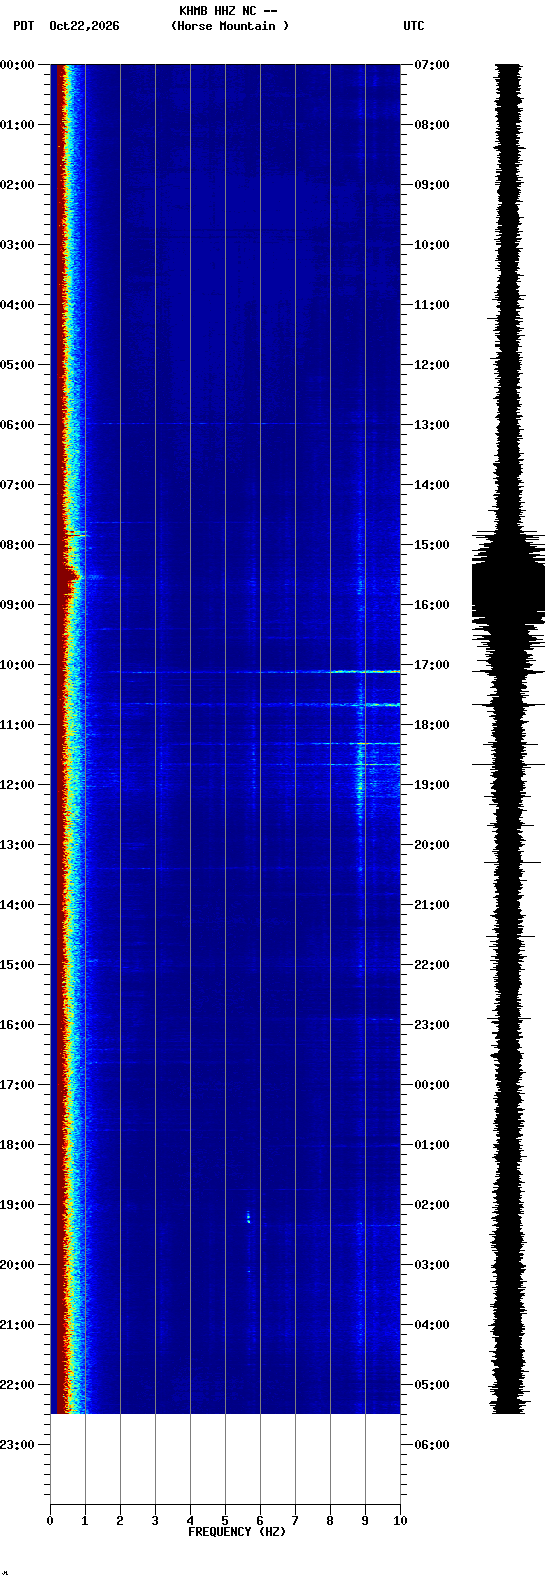The width and height of the screenshot is (552, 1584).
Task: Select 22:00 on the PDT axis
Action: [17, 1385]
